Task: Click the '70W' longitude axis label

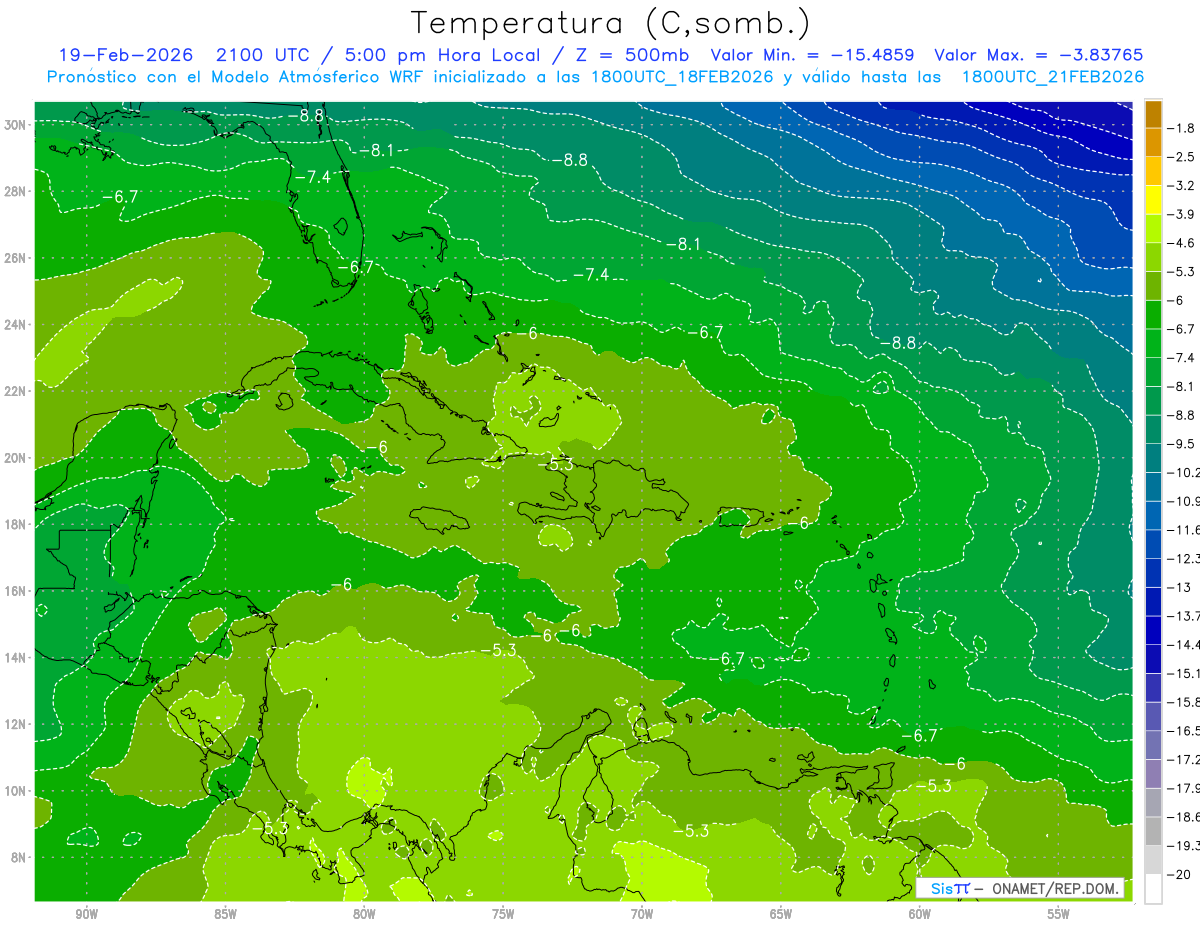Action: [642, 915]
